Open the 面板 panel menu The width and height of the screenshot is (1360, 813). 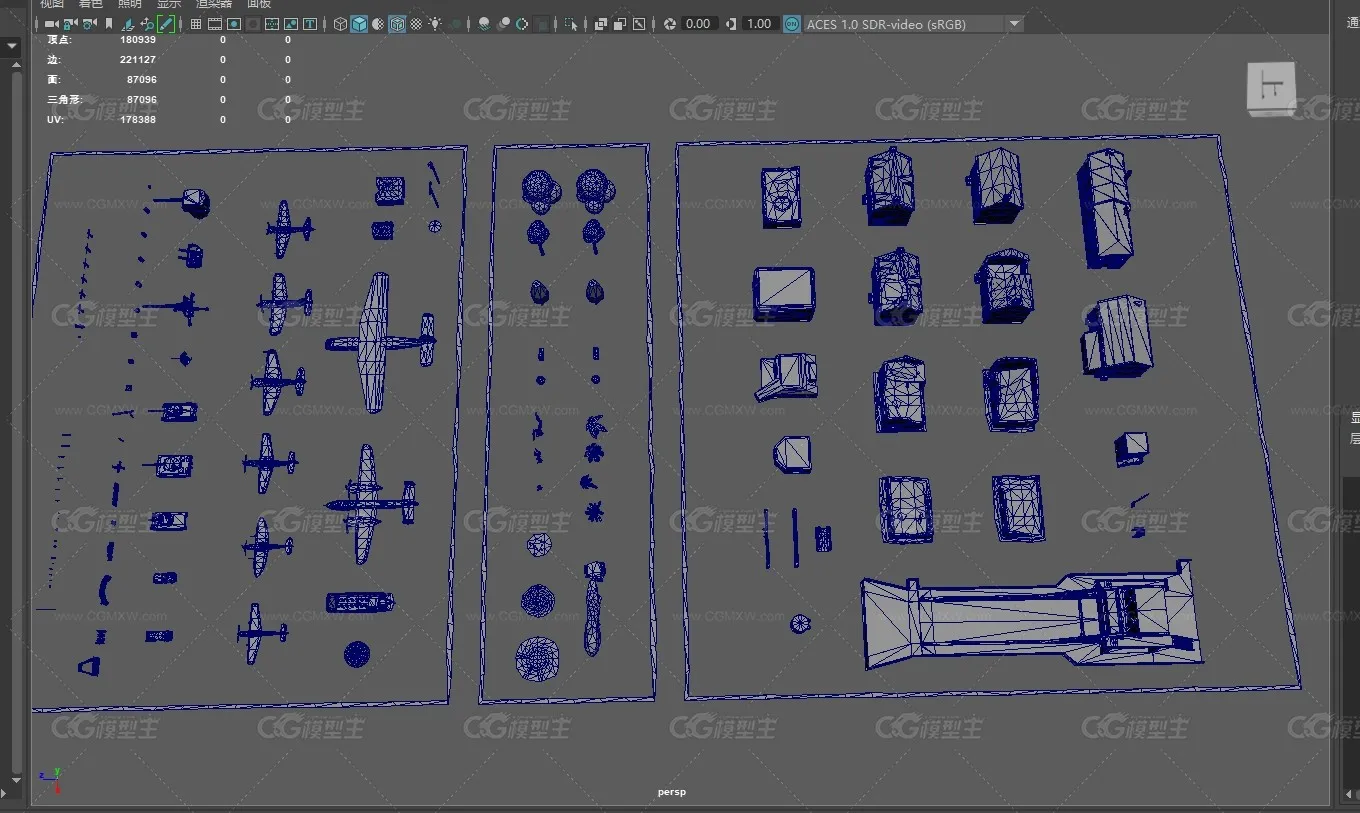(x=258, y=4)
